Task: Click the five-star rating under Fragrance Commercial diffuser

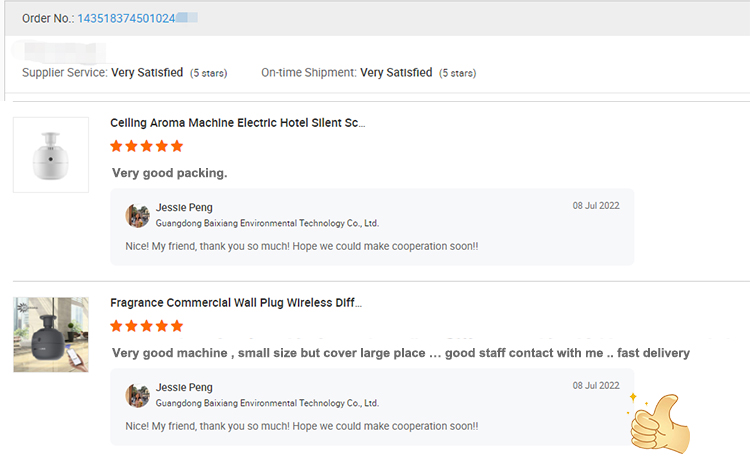Action: pos(146,326)
